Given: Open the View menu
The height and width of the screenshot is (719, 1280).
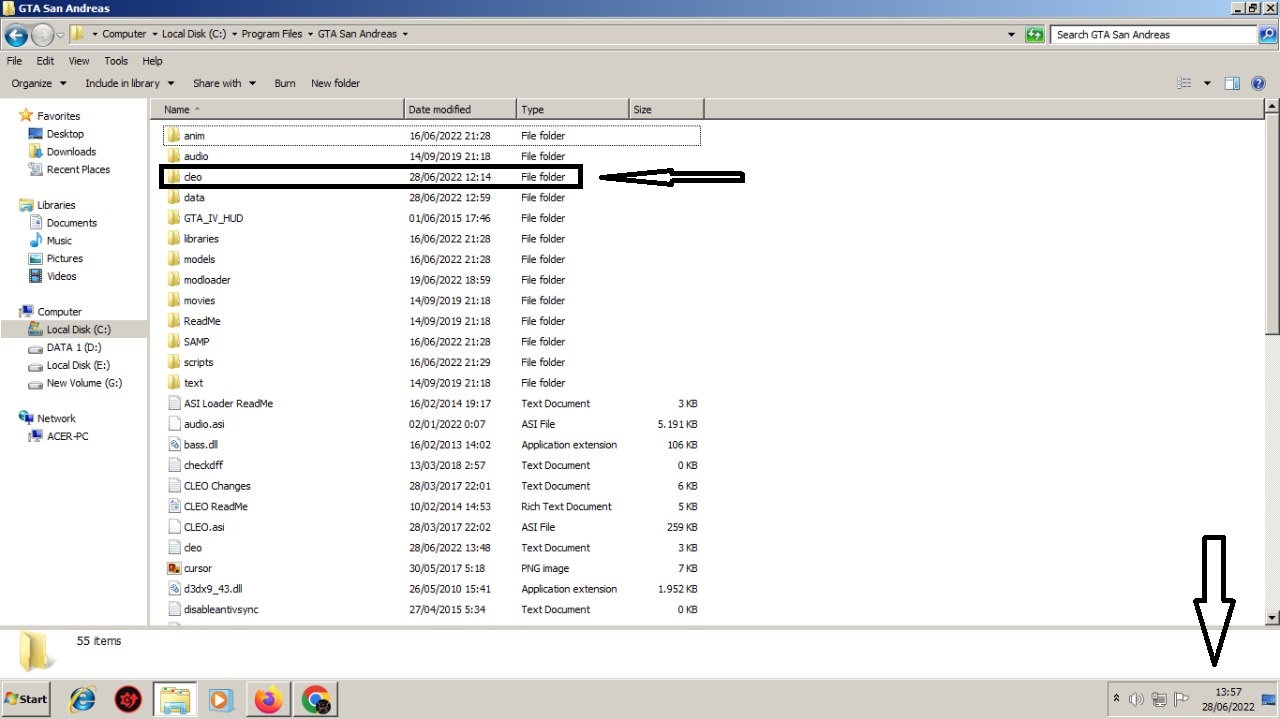Looking at the screenshot, I should click(79, 61).
